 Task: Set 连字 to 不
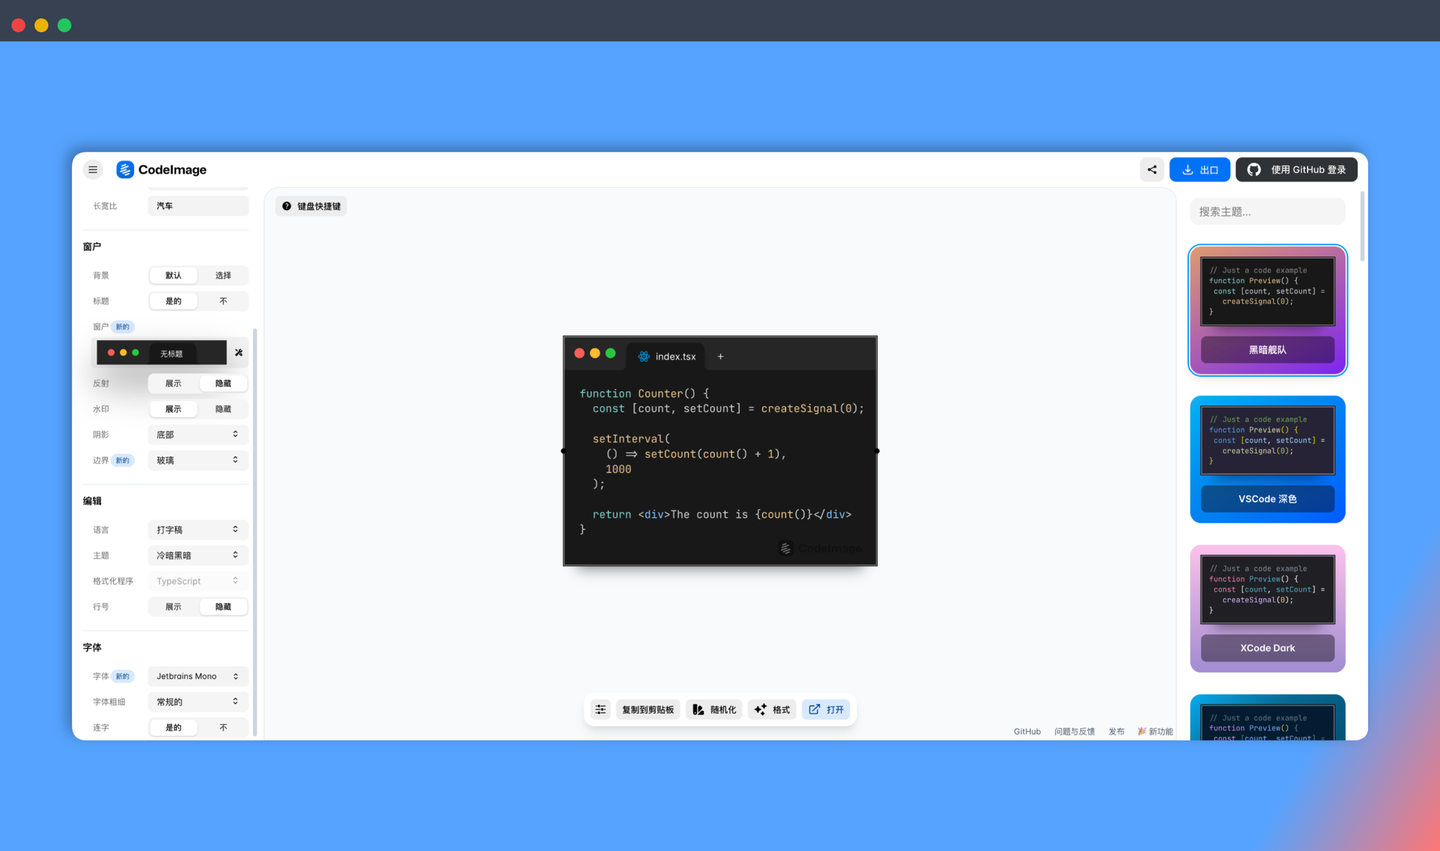point(223,728)
